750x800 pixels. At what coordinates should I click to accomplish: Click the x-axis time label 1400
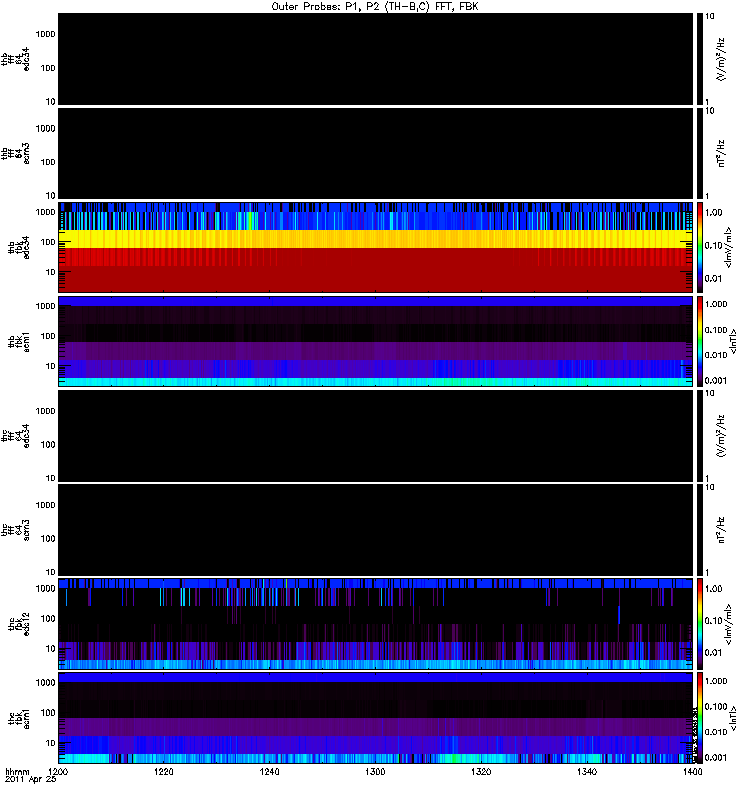coord(692,772)
